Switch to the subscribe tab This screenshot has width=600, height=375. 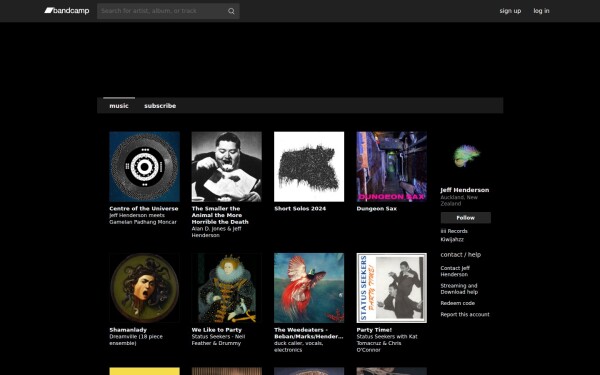160,106
